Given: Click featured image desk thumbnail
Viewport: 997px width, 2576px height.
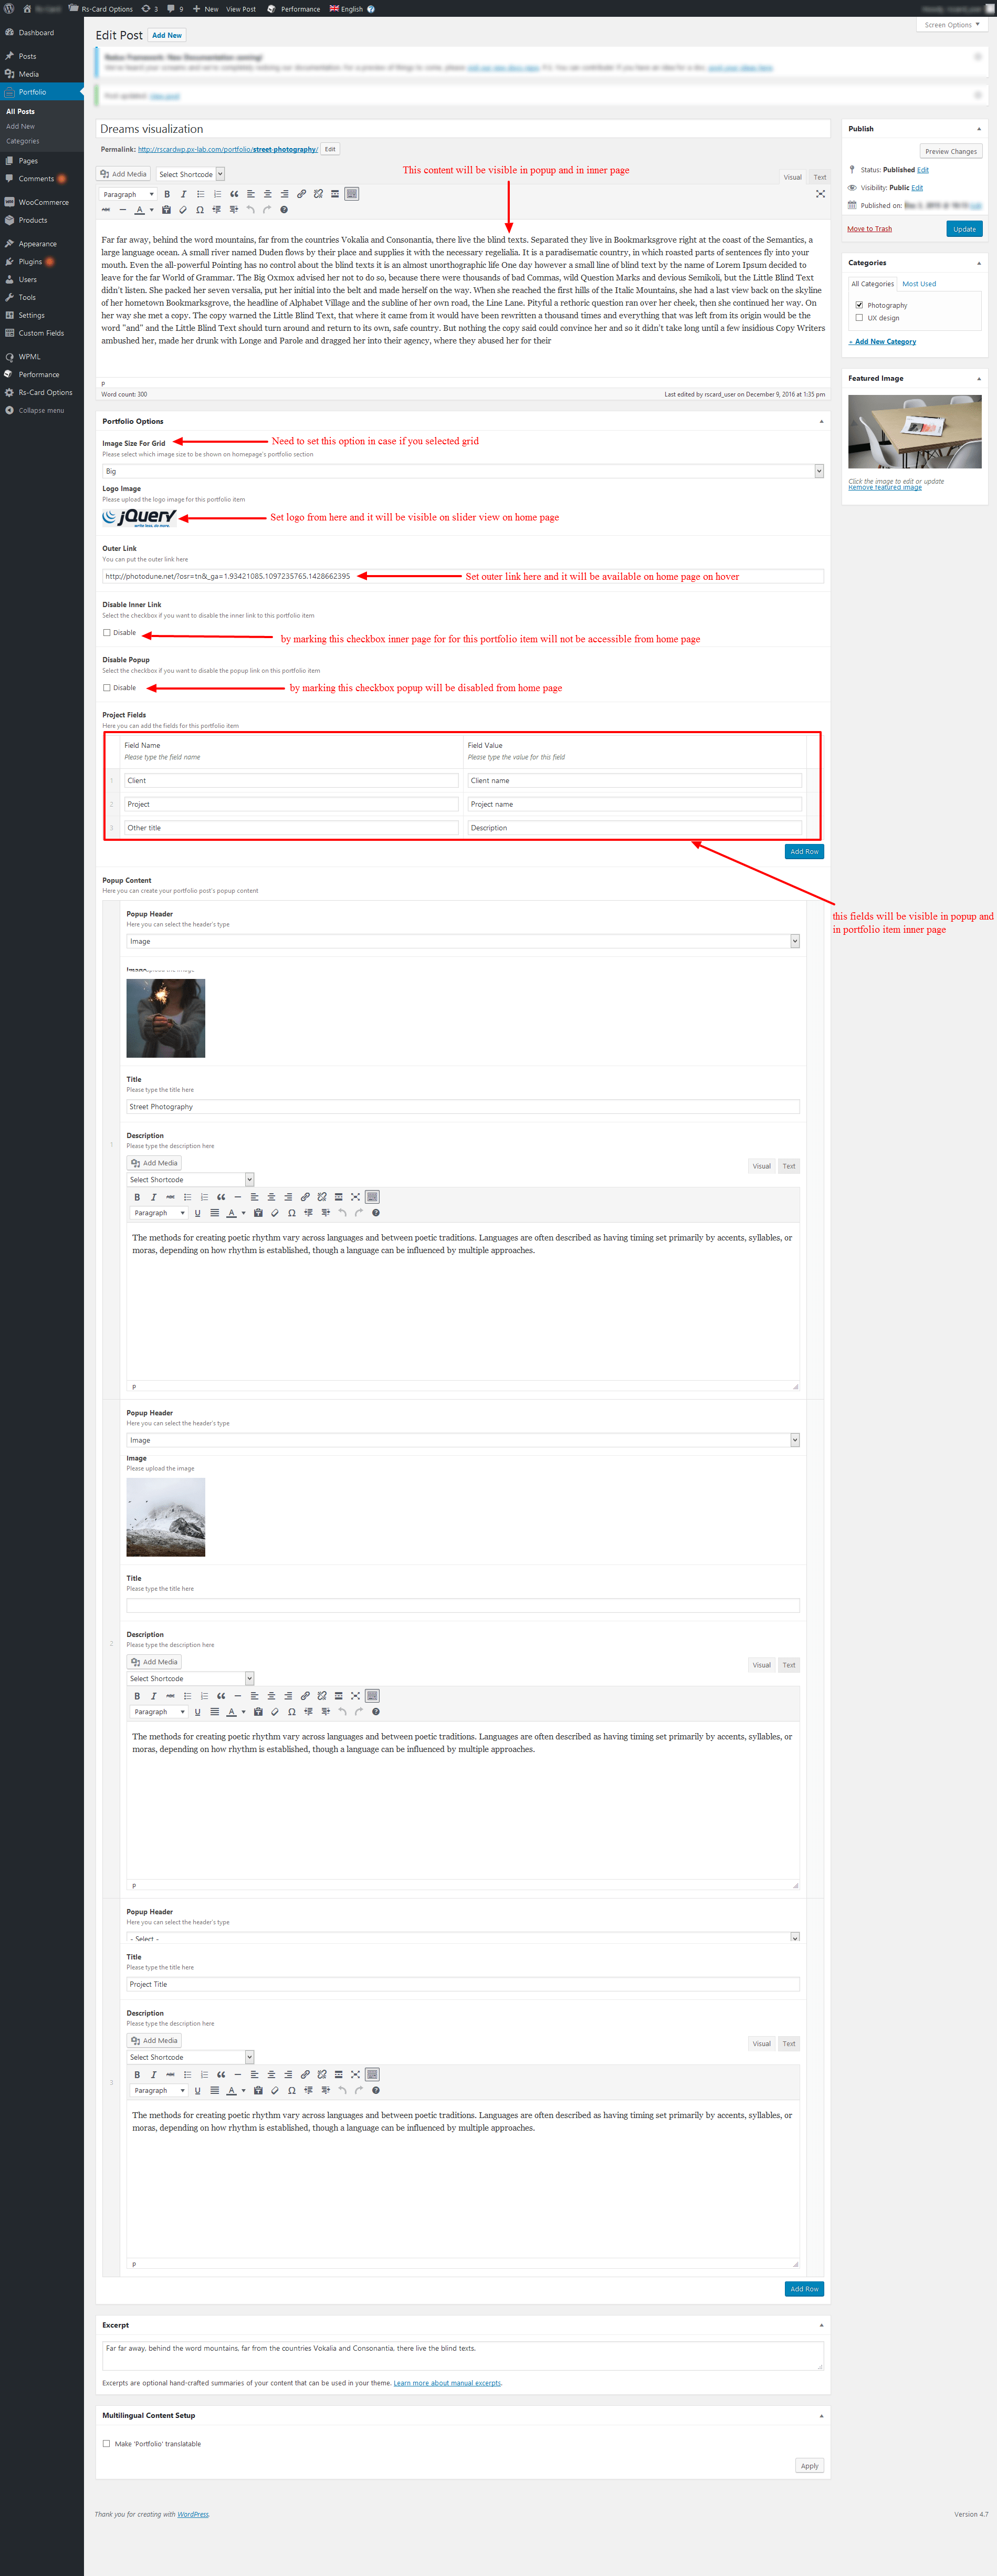Looking at the screenshot, I should point(914,432).
